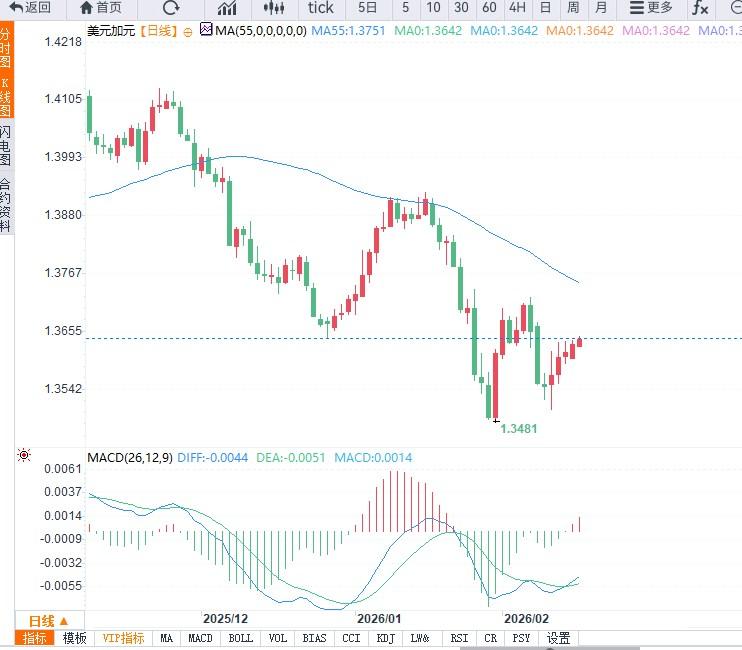Click the 1.3481 low price marker
The height and width of the screenshot is (650, 742).
(518, 428)
